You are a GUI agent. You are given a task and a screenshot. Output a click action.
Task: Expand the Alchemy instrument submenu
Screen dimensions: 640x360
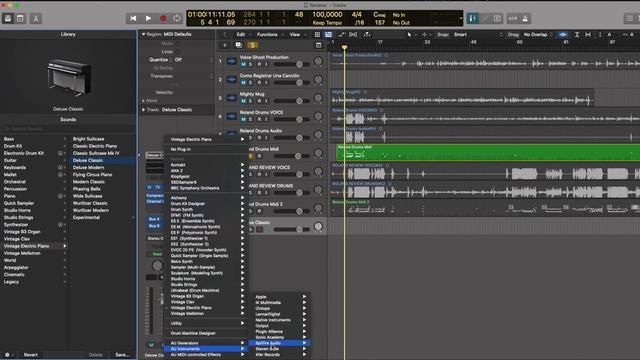(x=206, y=198)
